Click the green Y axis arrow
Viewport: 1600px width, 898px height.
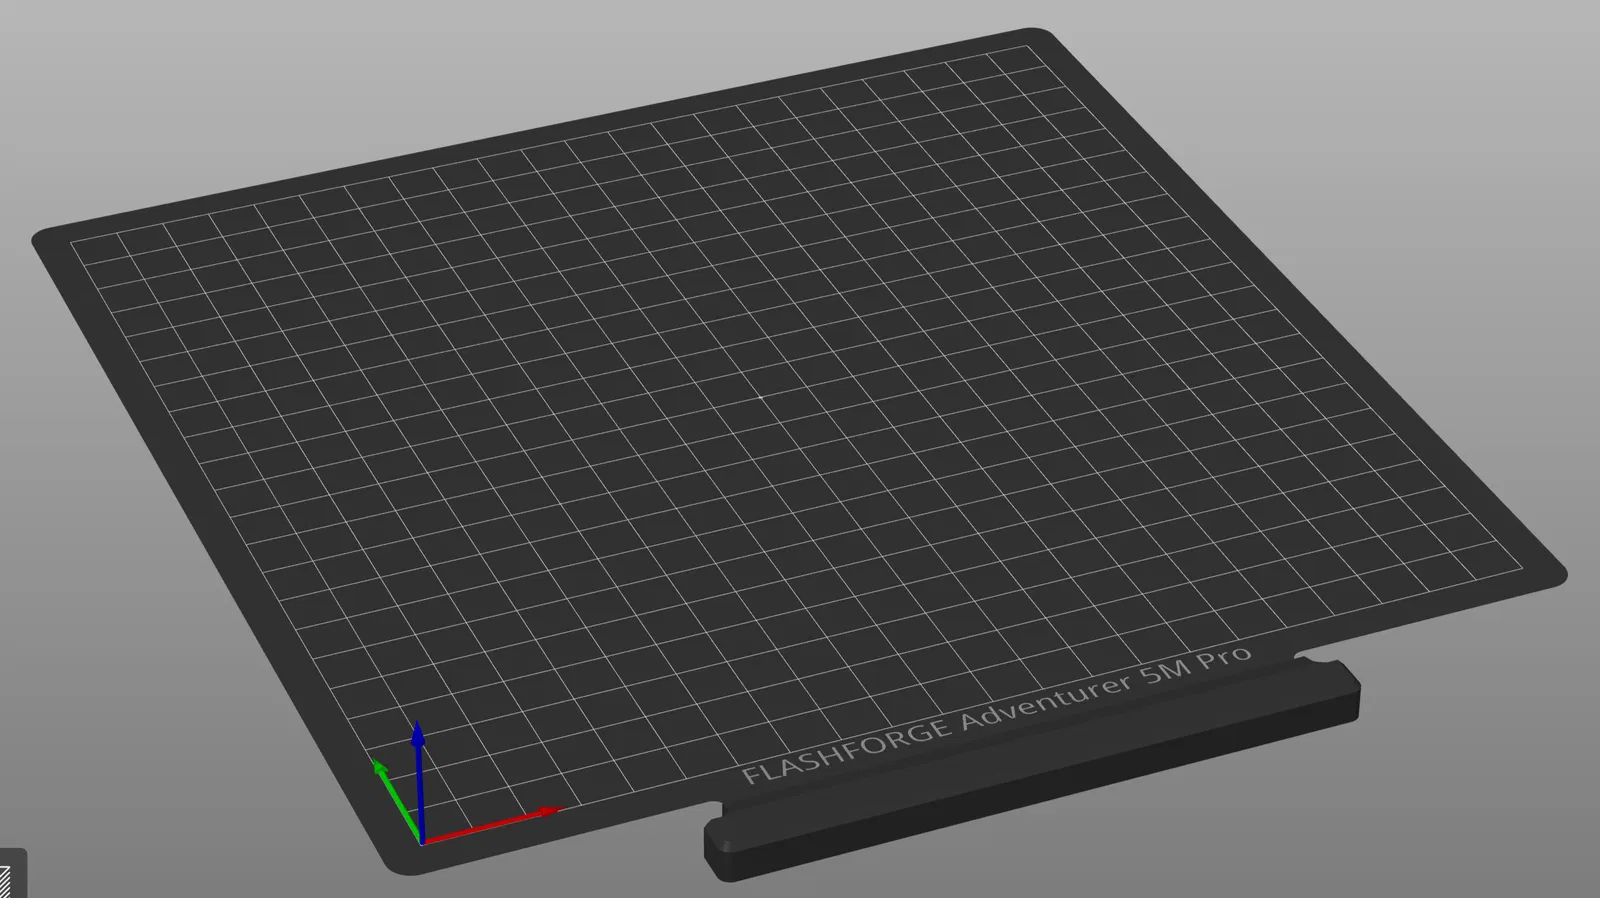[397, 800]
